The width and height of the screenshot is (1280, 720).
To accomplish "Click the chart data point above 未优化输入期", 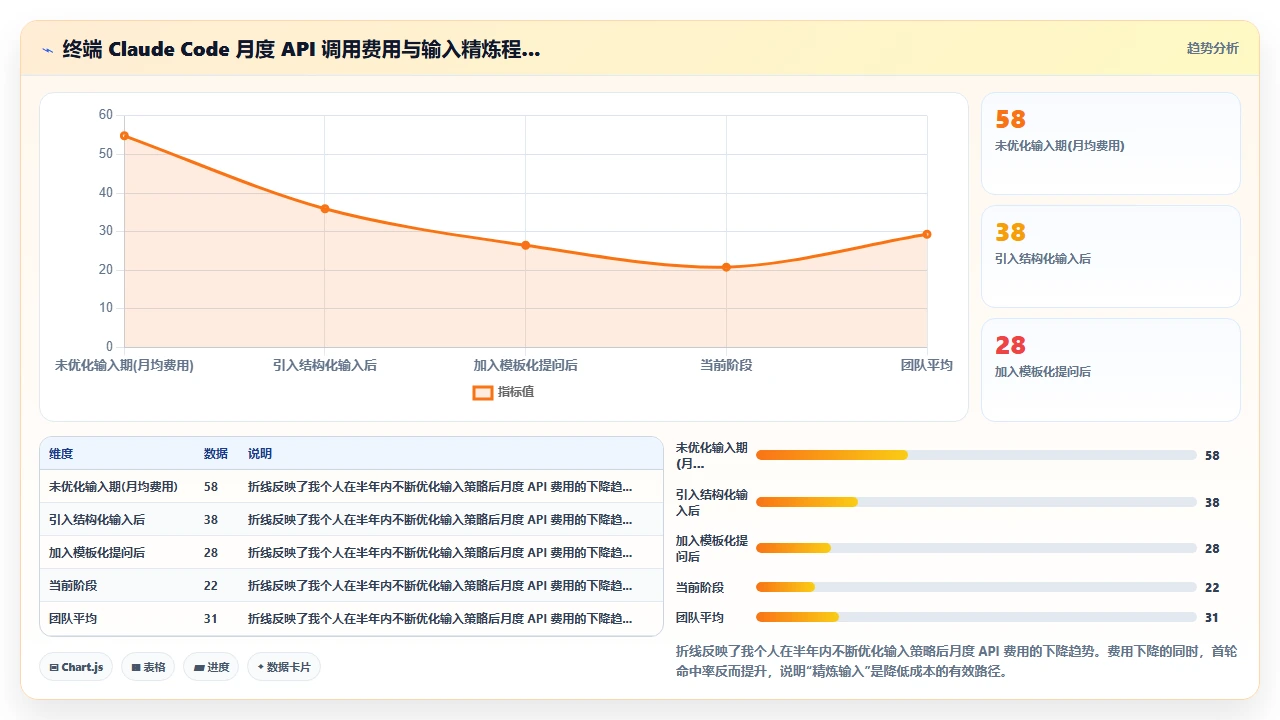I will pos(124,136).
